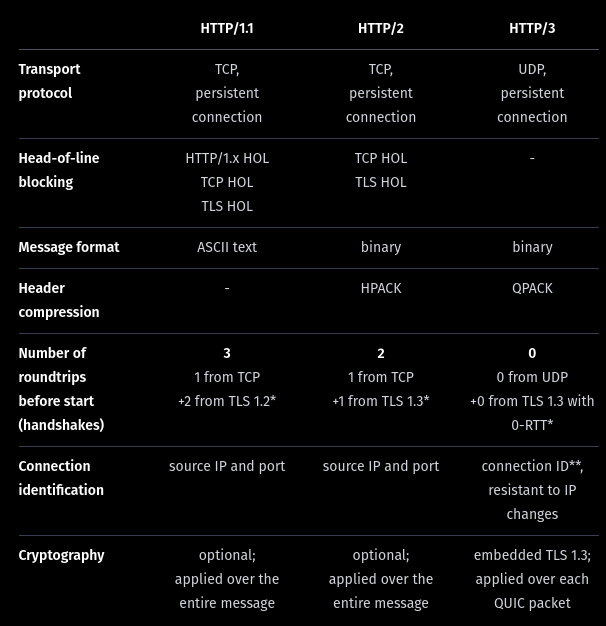Click the HTTP/3 column header

532,28
